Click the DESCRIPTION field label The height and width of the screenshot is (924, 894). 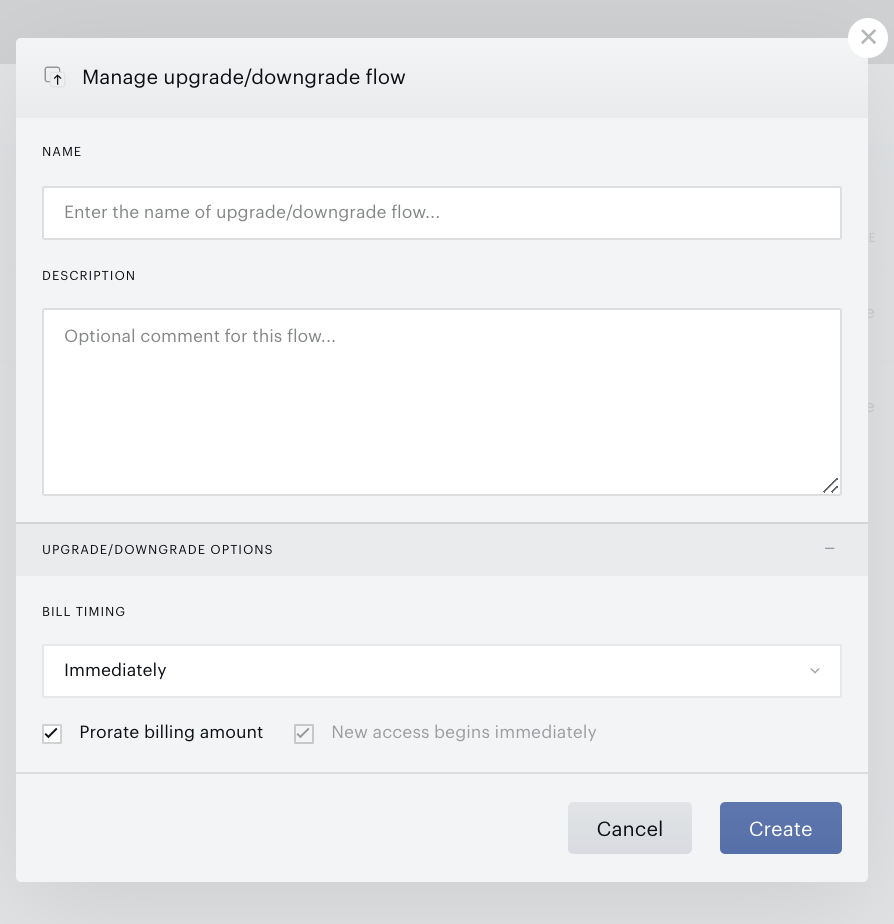point(89,276)
